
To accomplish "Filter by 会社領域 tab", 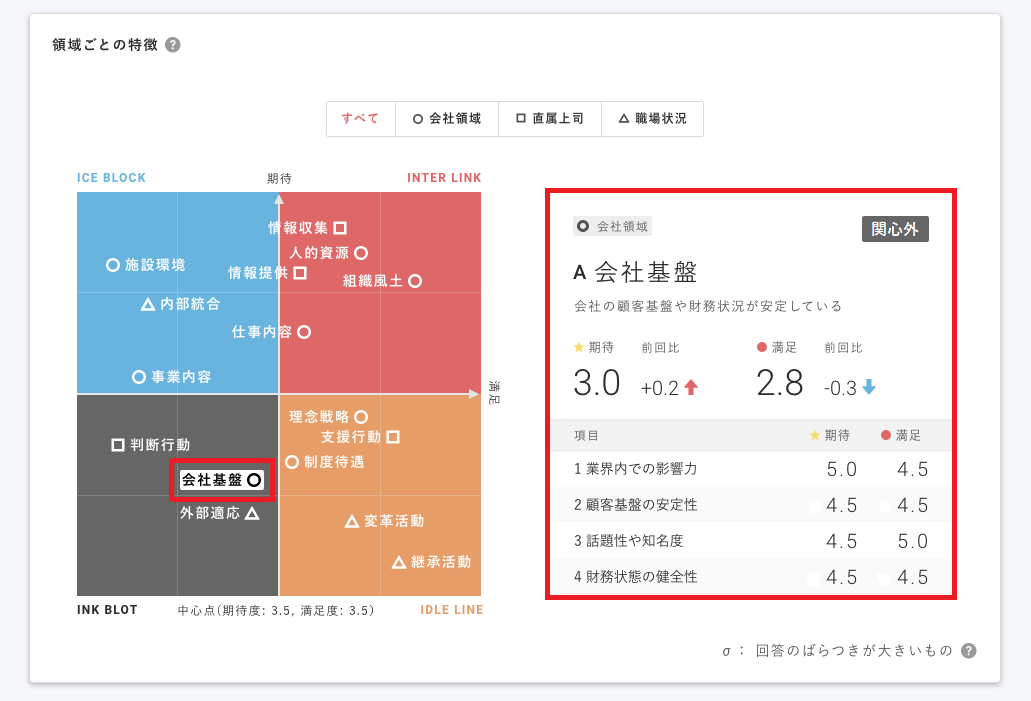I will [446, 118].
